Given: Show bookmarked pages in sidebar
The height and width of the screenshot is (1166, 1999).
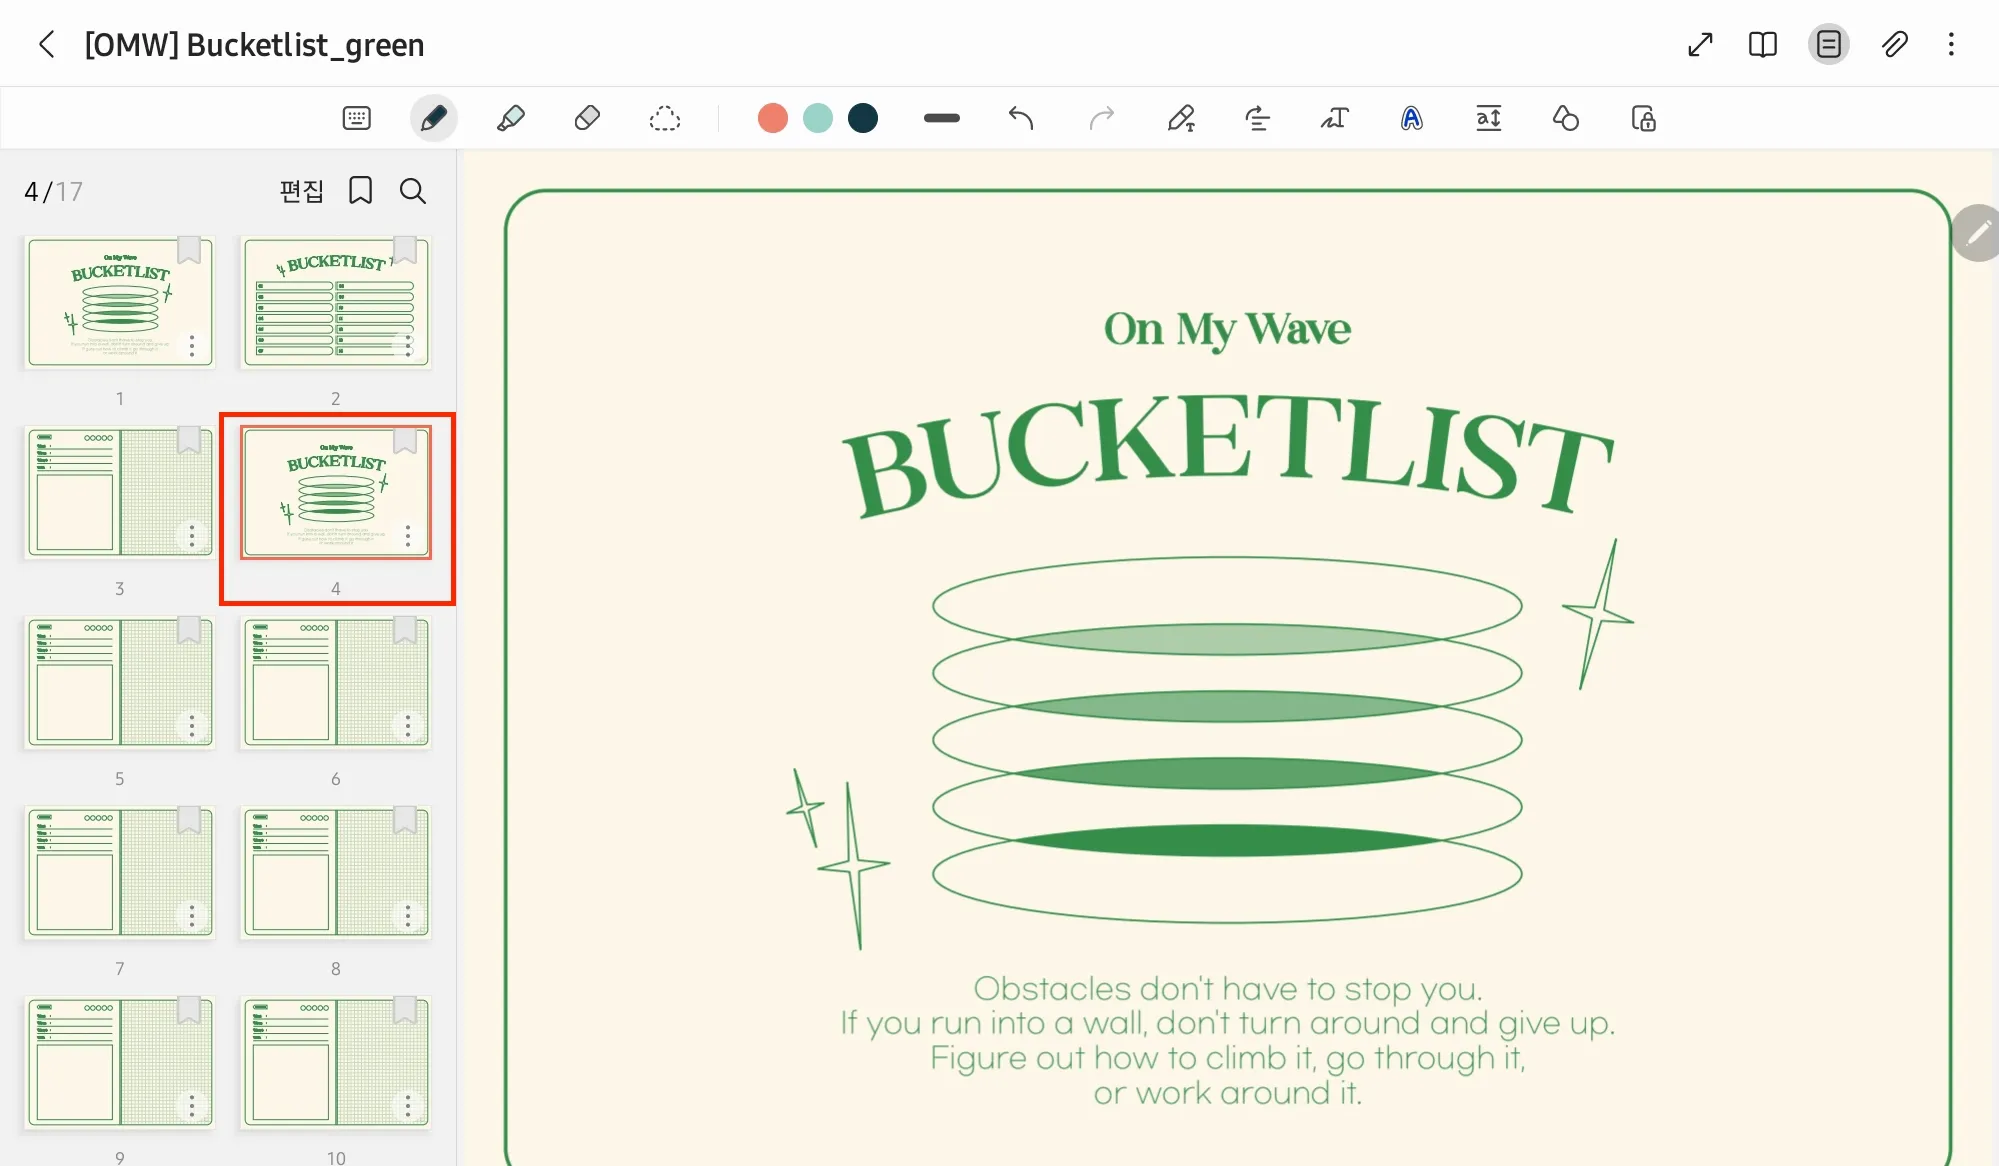Looking at the screenshot, I should click(x=360, y=190).
